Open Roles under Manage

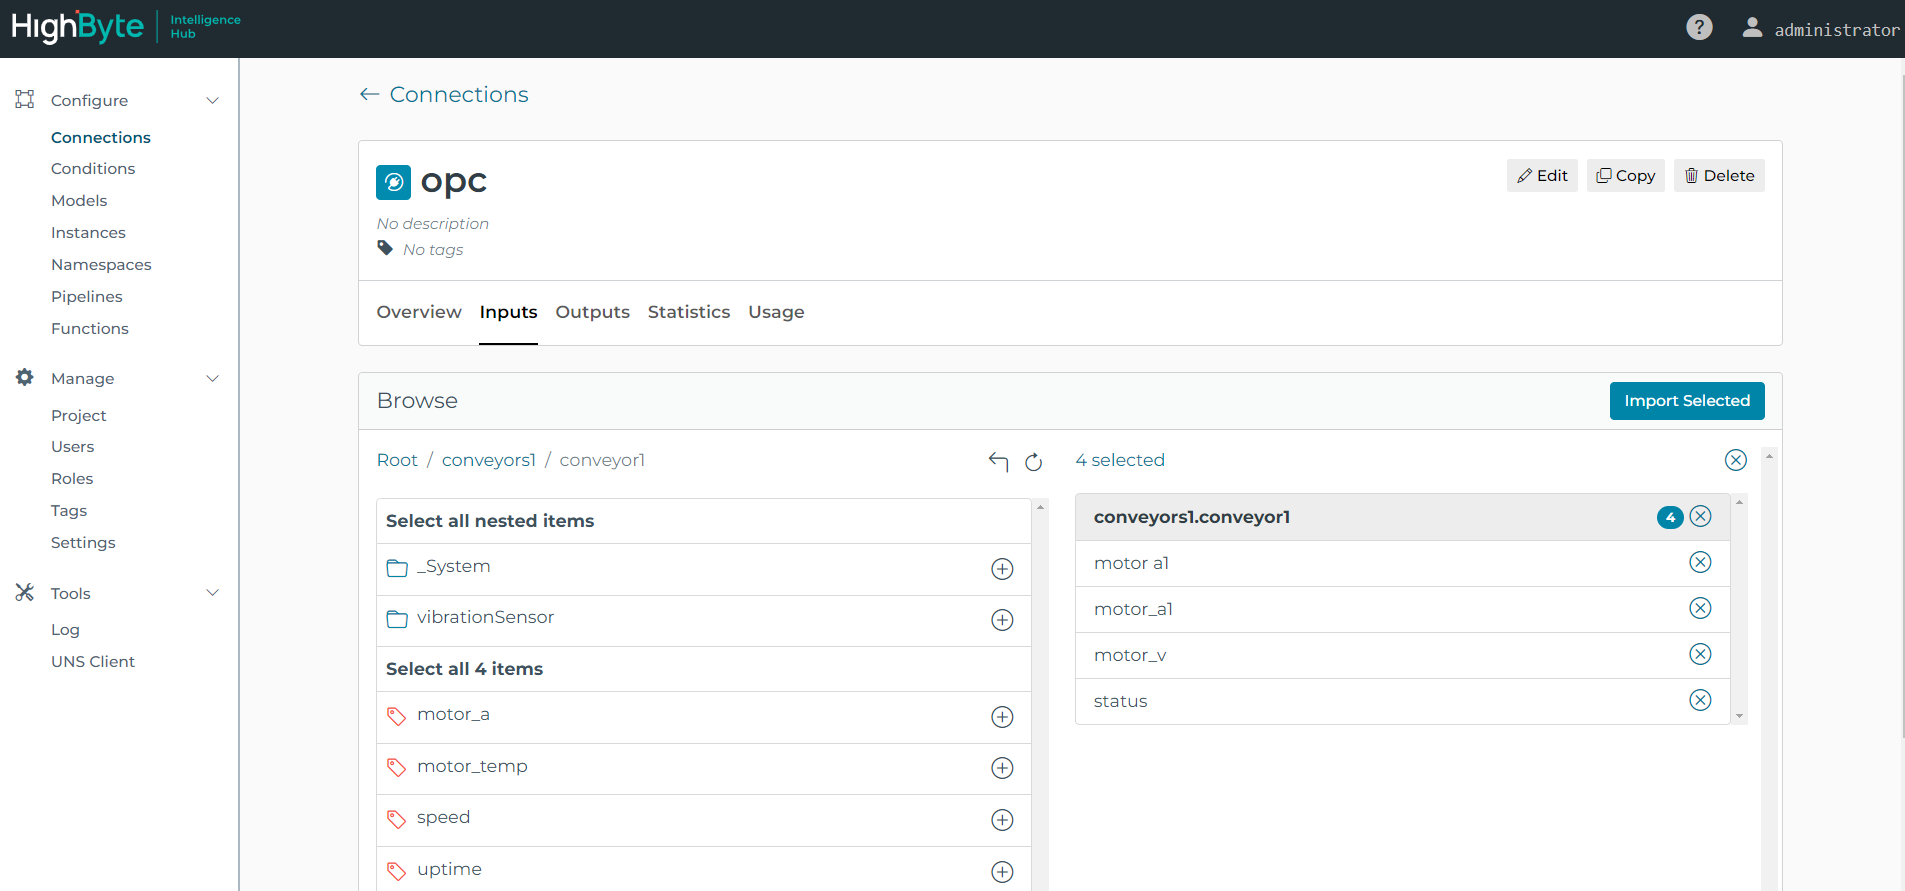[x=72, y=478]
